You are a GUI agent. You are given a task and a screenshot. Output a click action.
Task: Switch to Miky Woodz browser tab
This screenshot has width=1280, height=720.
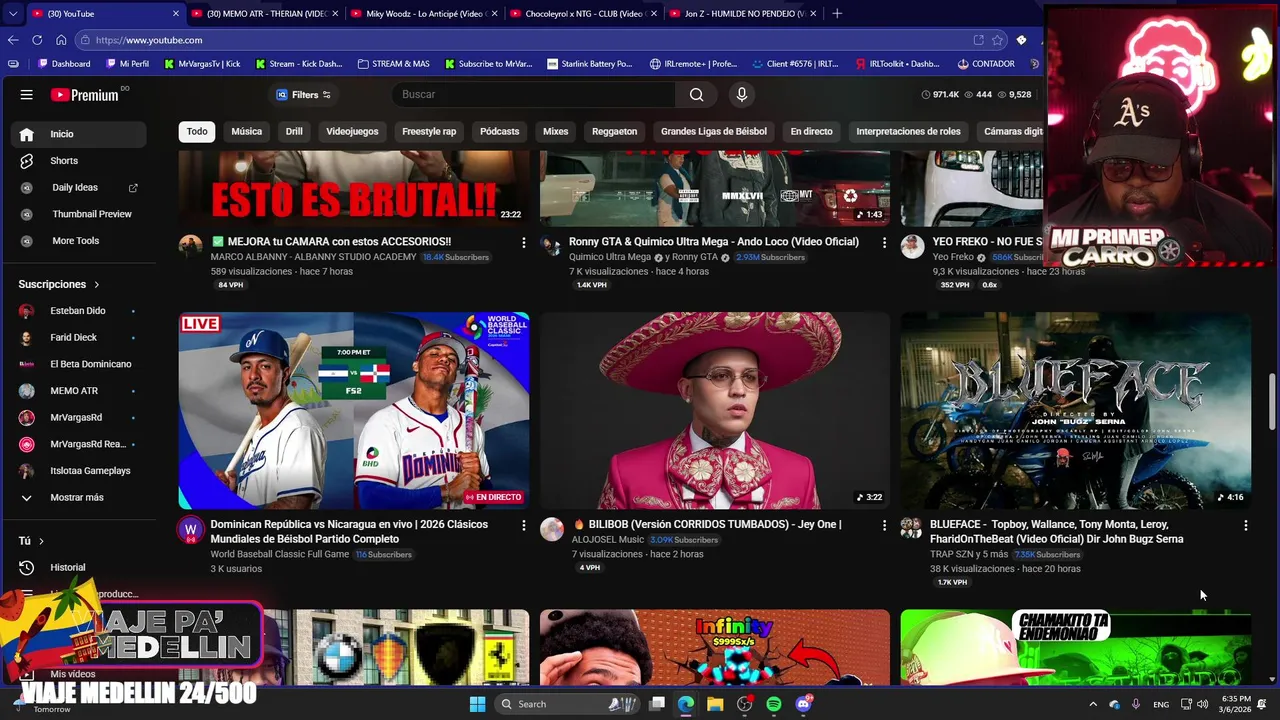424,14
